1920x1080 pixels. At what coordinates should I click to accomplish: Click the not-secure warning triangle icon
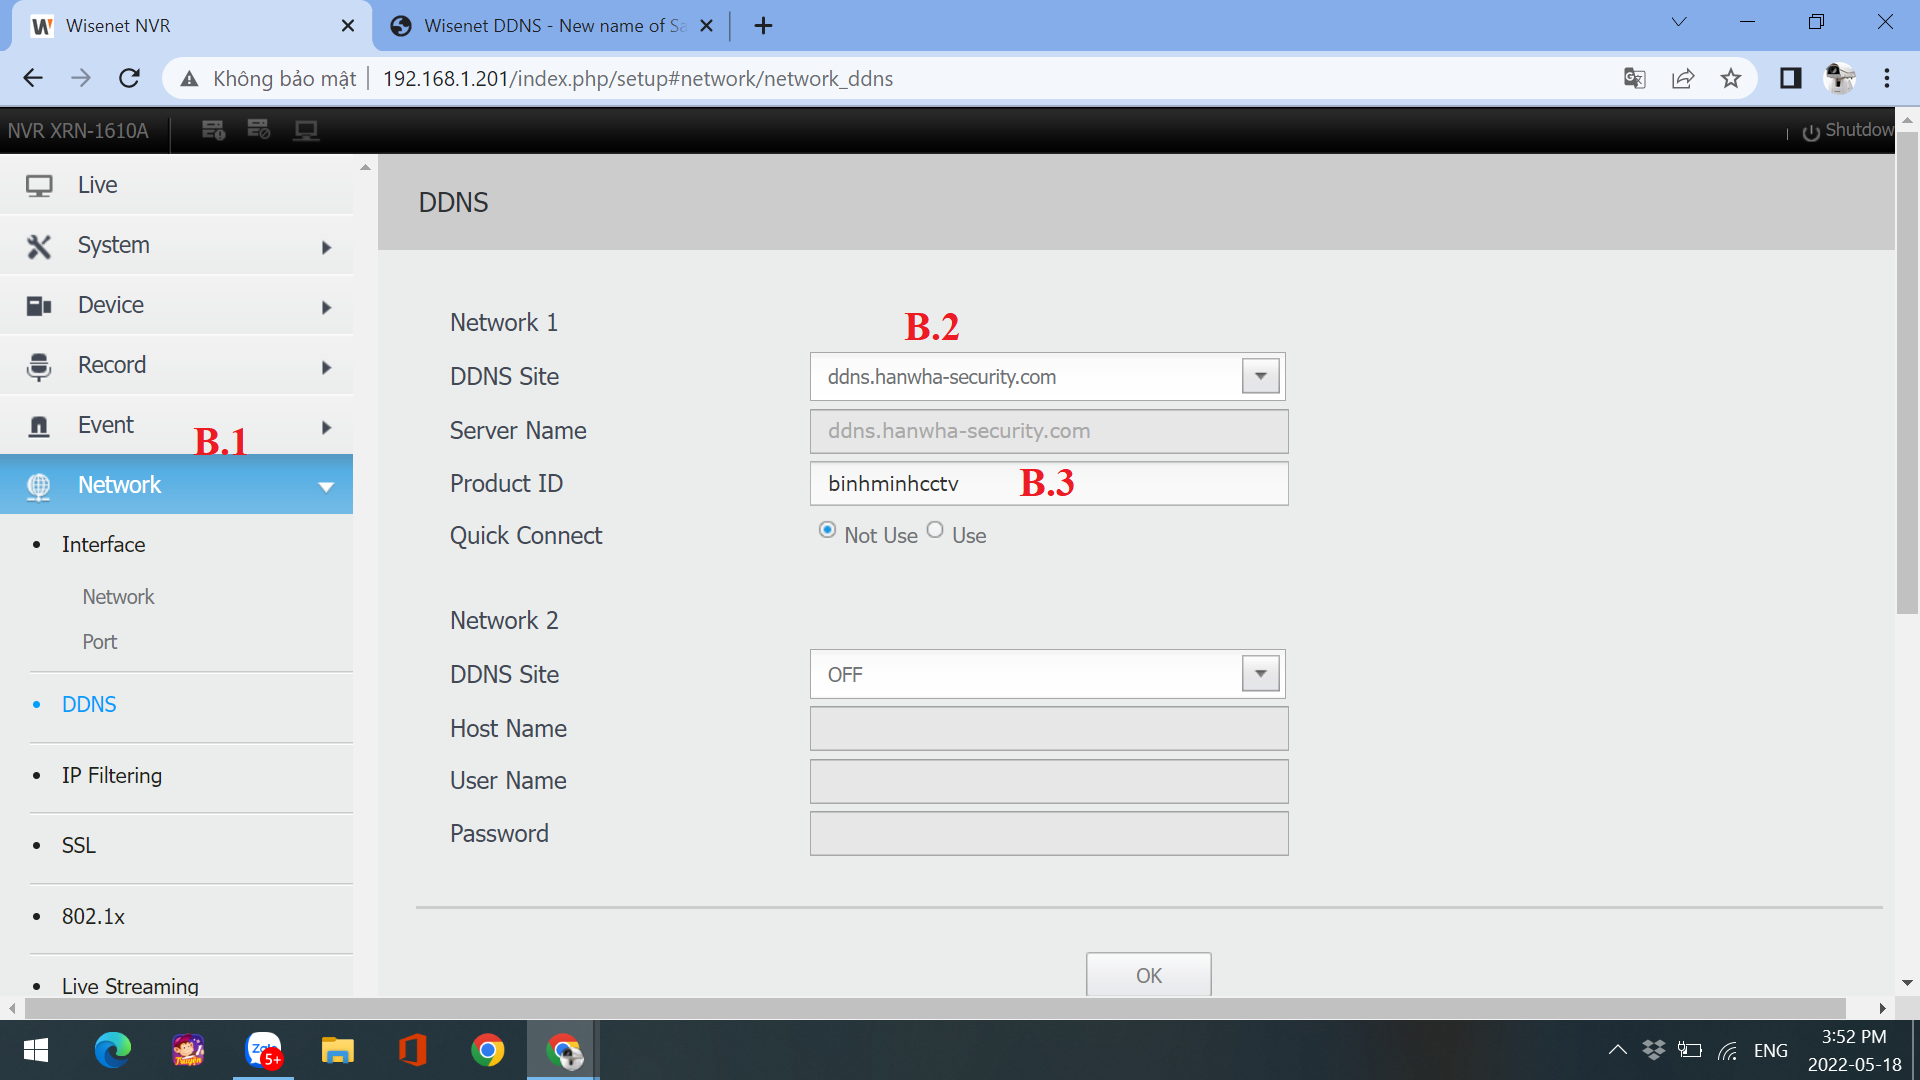tap(189, 79)
